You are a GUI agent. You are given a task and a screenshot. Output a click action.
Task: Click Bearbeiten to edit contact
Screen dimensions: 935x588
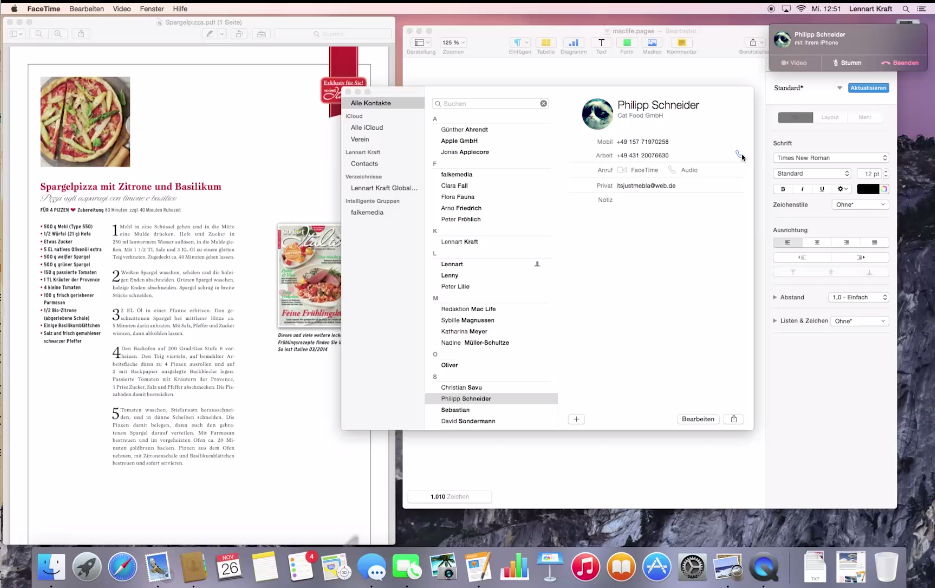coord(698,419)
